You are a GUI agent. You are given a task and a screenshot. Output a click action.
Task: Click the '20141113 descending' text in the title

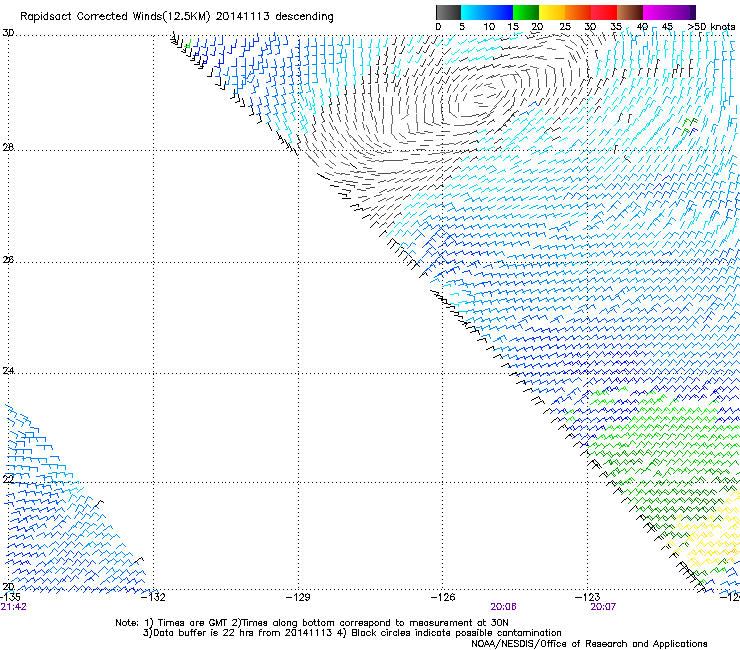click(x=275, y=17)
